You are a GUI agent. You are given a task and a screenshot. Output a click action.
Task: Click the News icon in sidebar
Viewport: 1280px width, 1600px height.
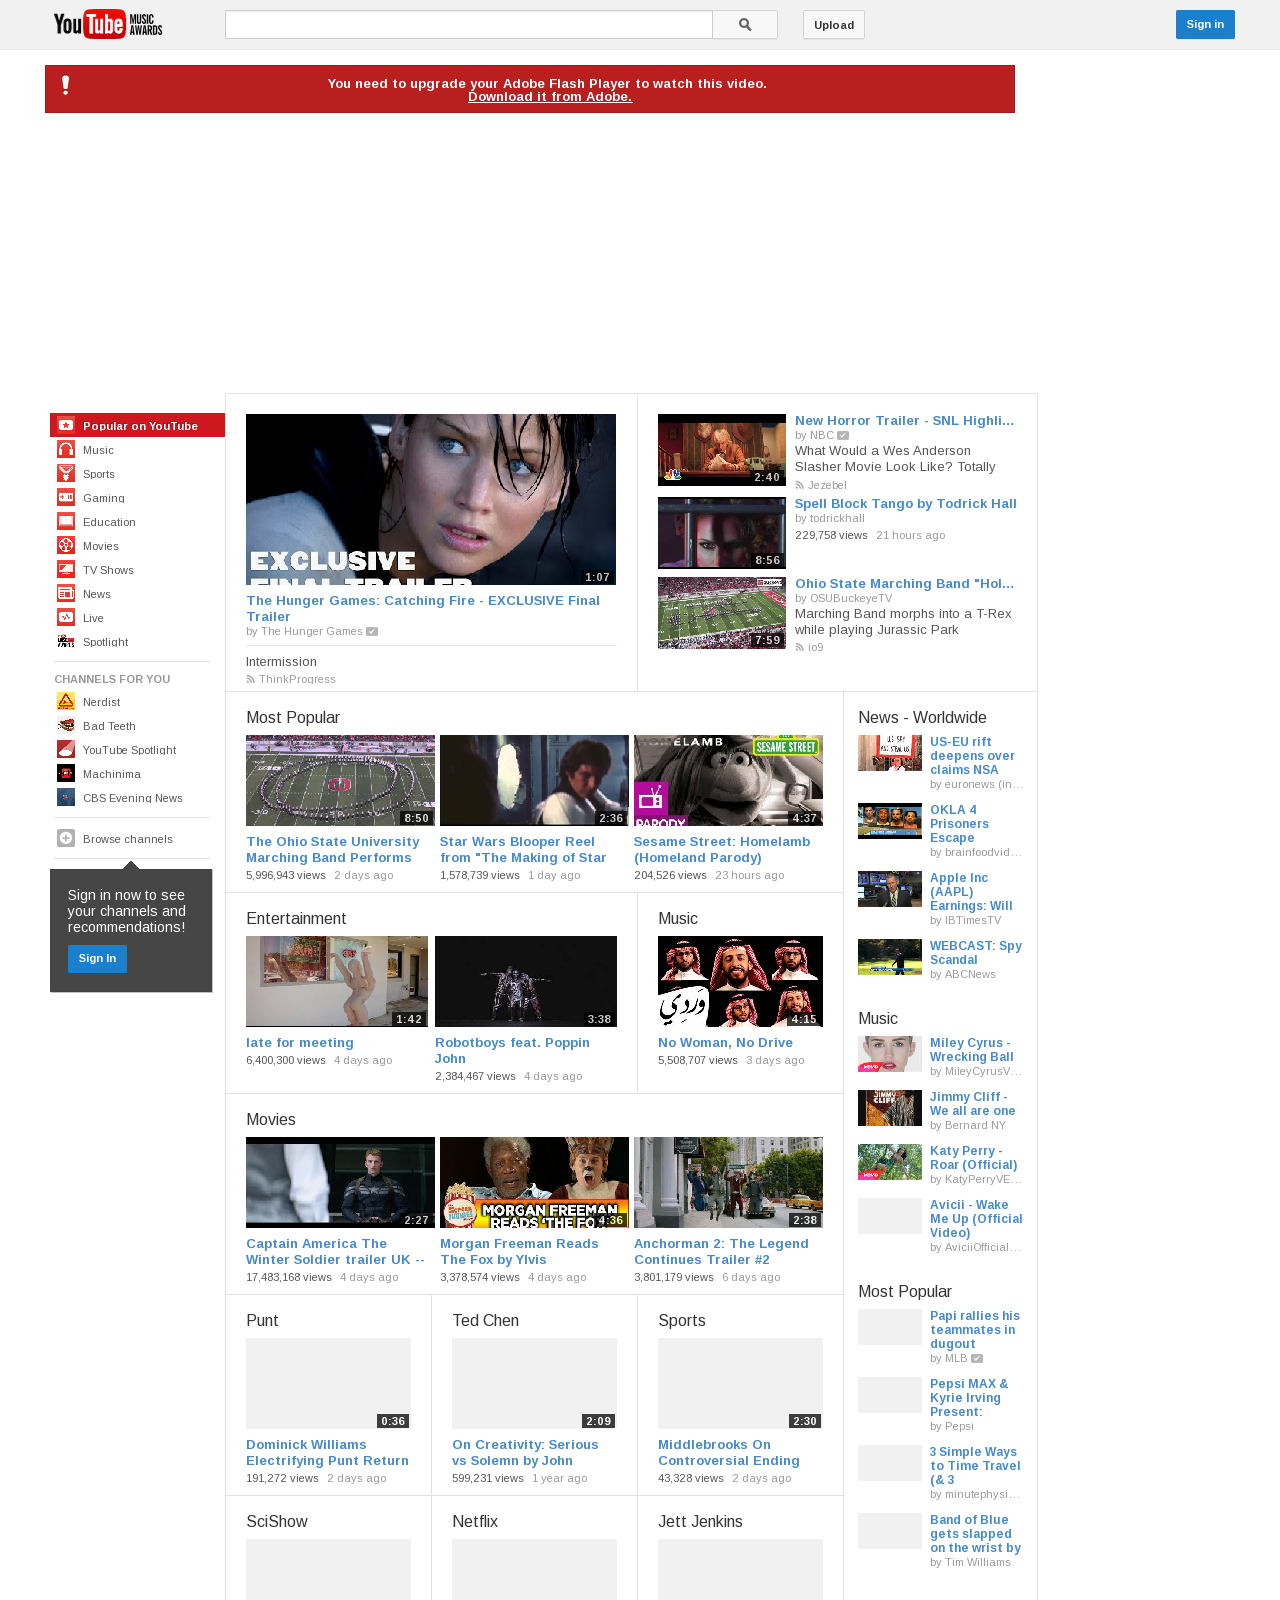tap(66, 593)
